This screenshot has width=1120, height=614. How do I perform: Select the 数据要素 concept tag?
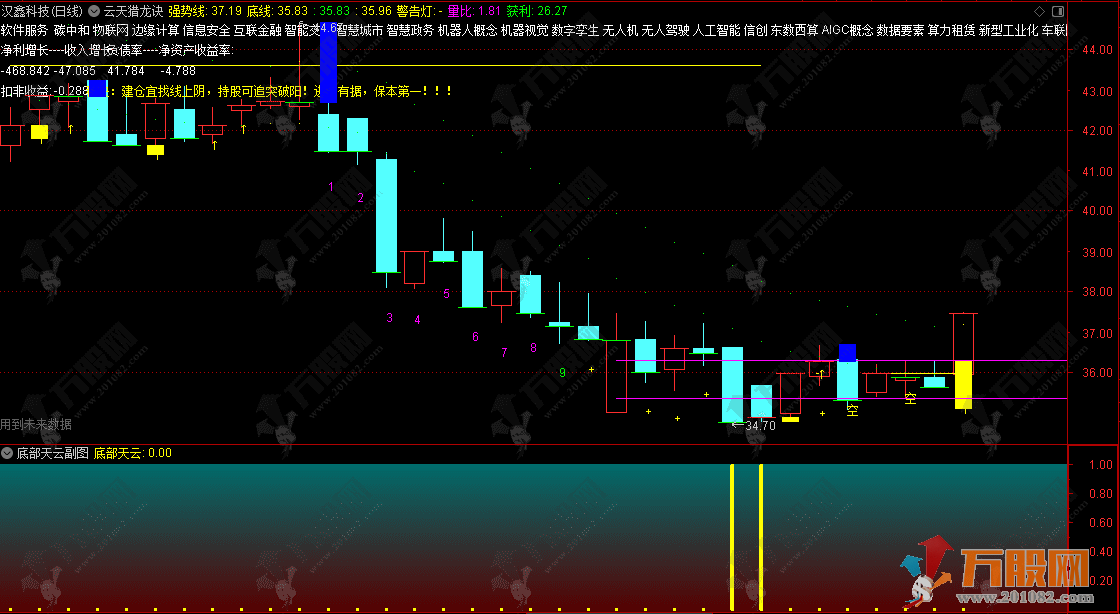(x=900, y=30)
